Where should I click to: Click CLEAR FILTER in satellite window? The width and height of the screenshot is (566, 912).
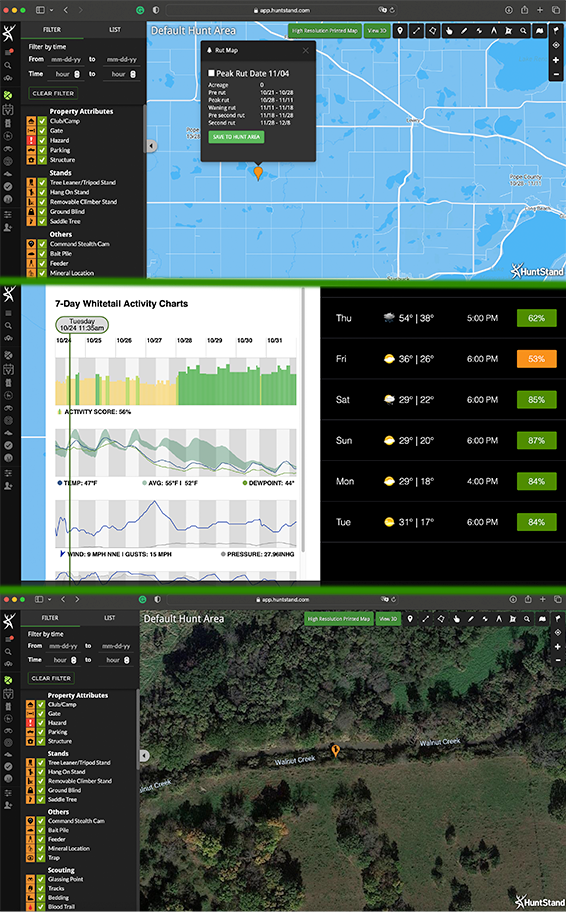(x=51, y=678)
